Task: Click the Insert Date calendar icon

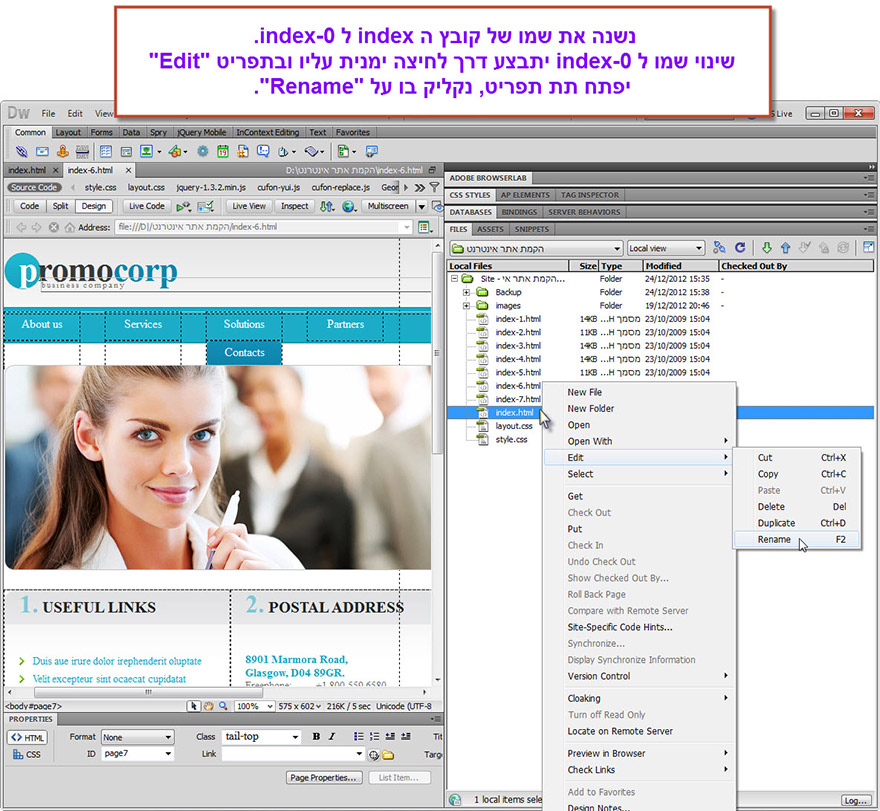Action: pyautogui.click(x=223, y=151)
